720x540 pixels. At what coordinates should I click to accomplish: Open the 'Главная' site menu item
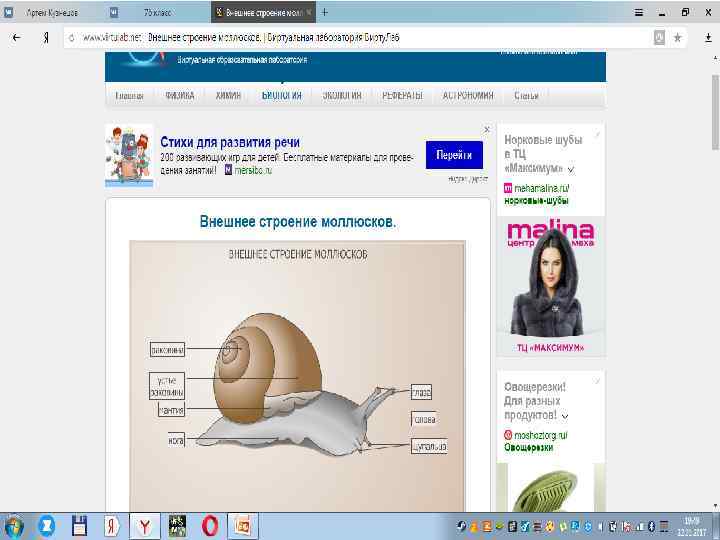(x=129, y=96)
